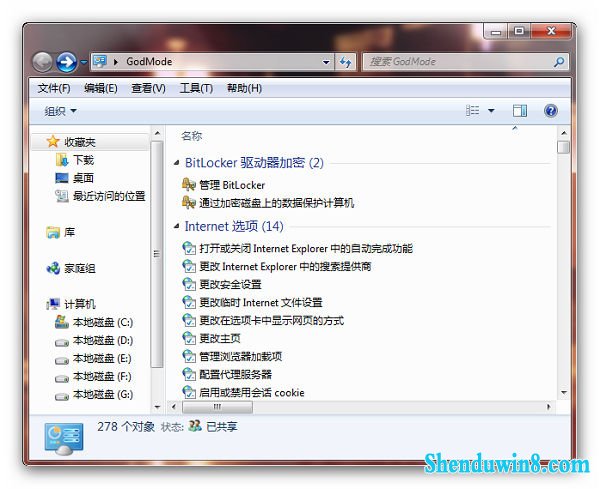Open the 帮助(H) menu
The width and height of the screenshot is (600, 489).
coord(245,88)
